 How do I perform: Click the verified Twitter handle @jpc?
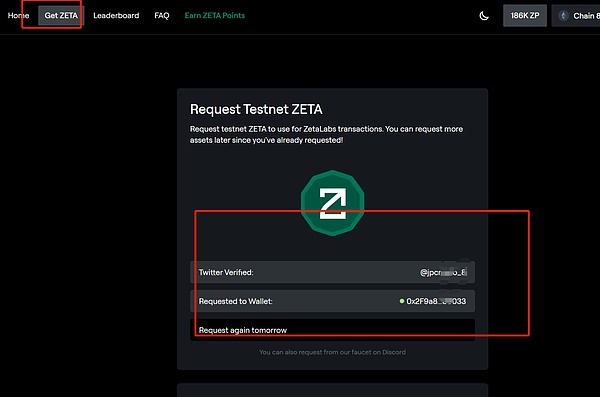(x=443, y=272)
